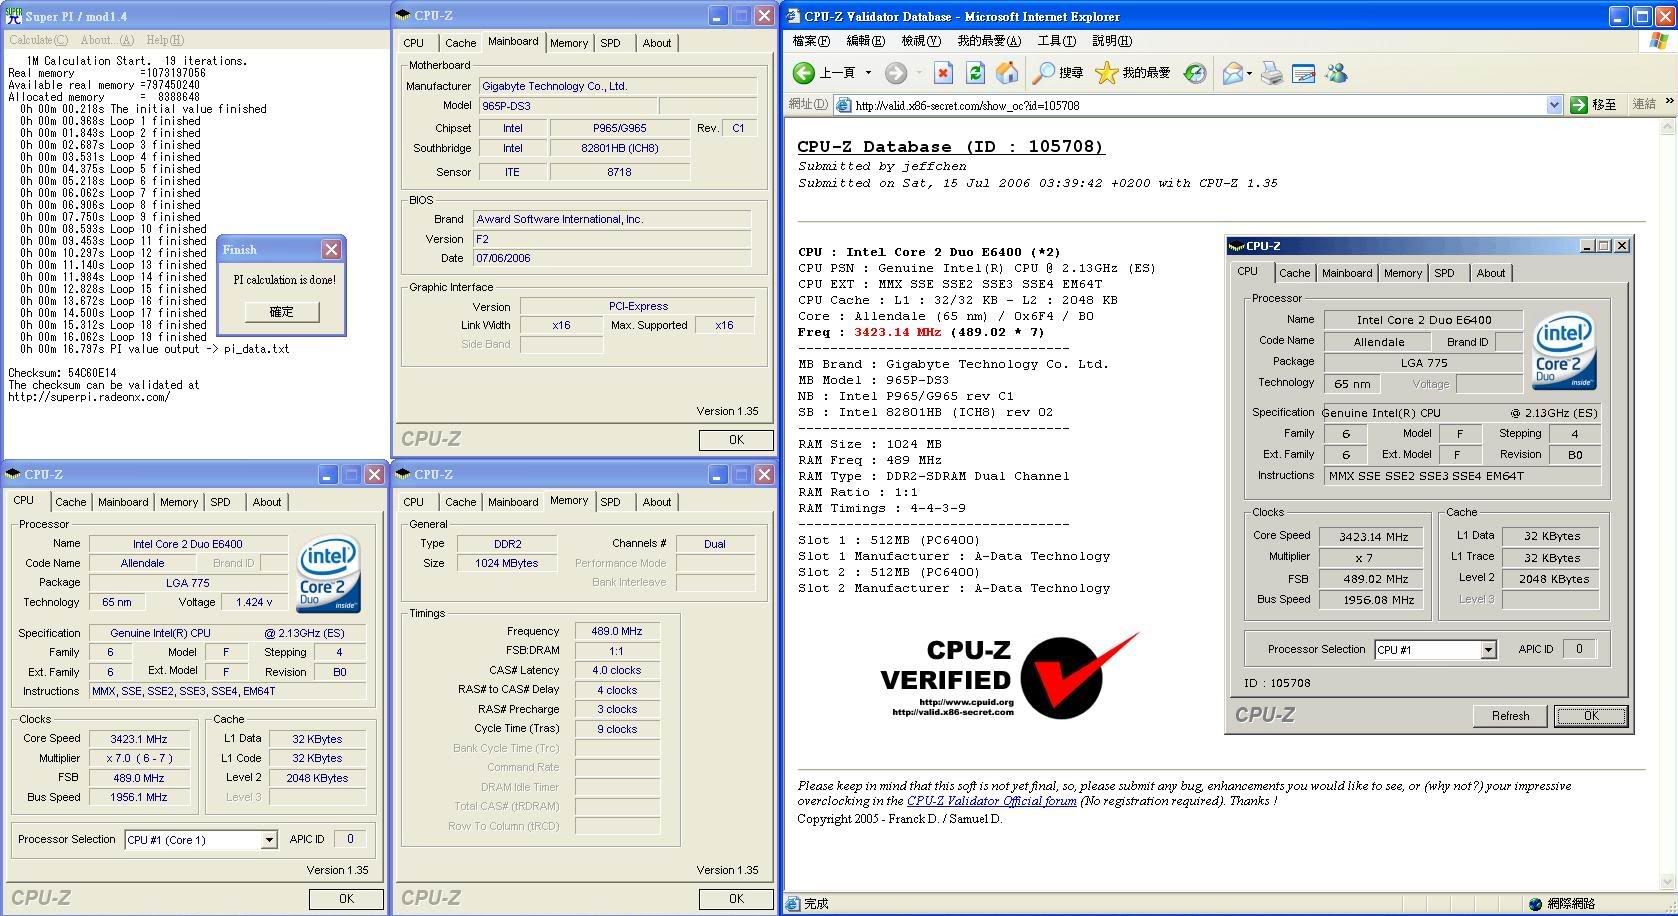Click the red Freq 3423.14 MHz text on webpage
The width and height of the screenshot is (1678, 916).
pyautogui.click(x=897, y=332)
